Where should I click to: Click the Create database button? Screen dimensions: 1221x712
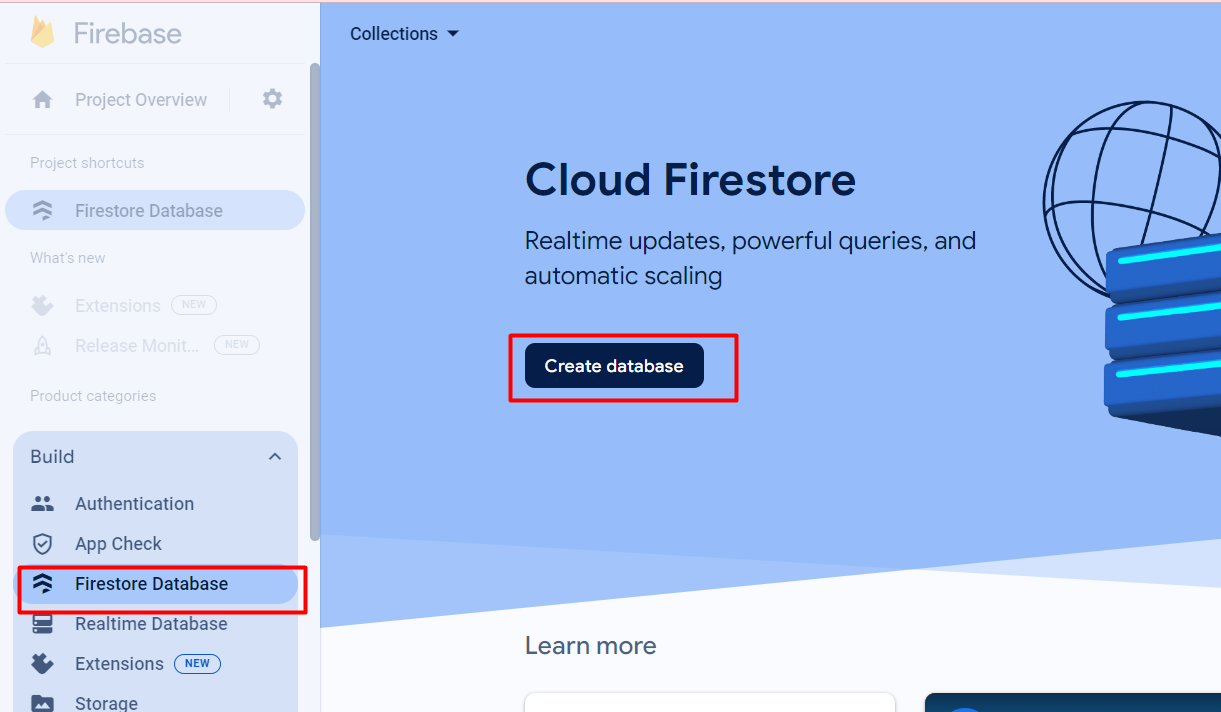click(614, 366)
